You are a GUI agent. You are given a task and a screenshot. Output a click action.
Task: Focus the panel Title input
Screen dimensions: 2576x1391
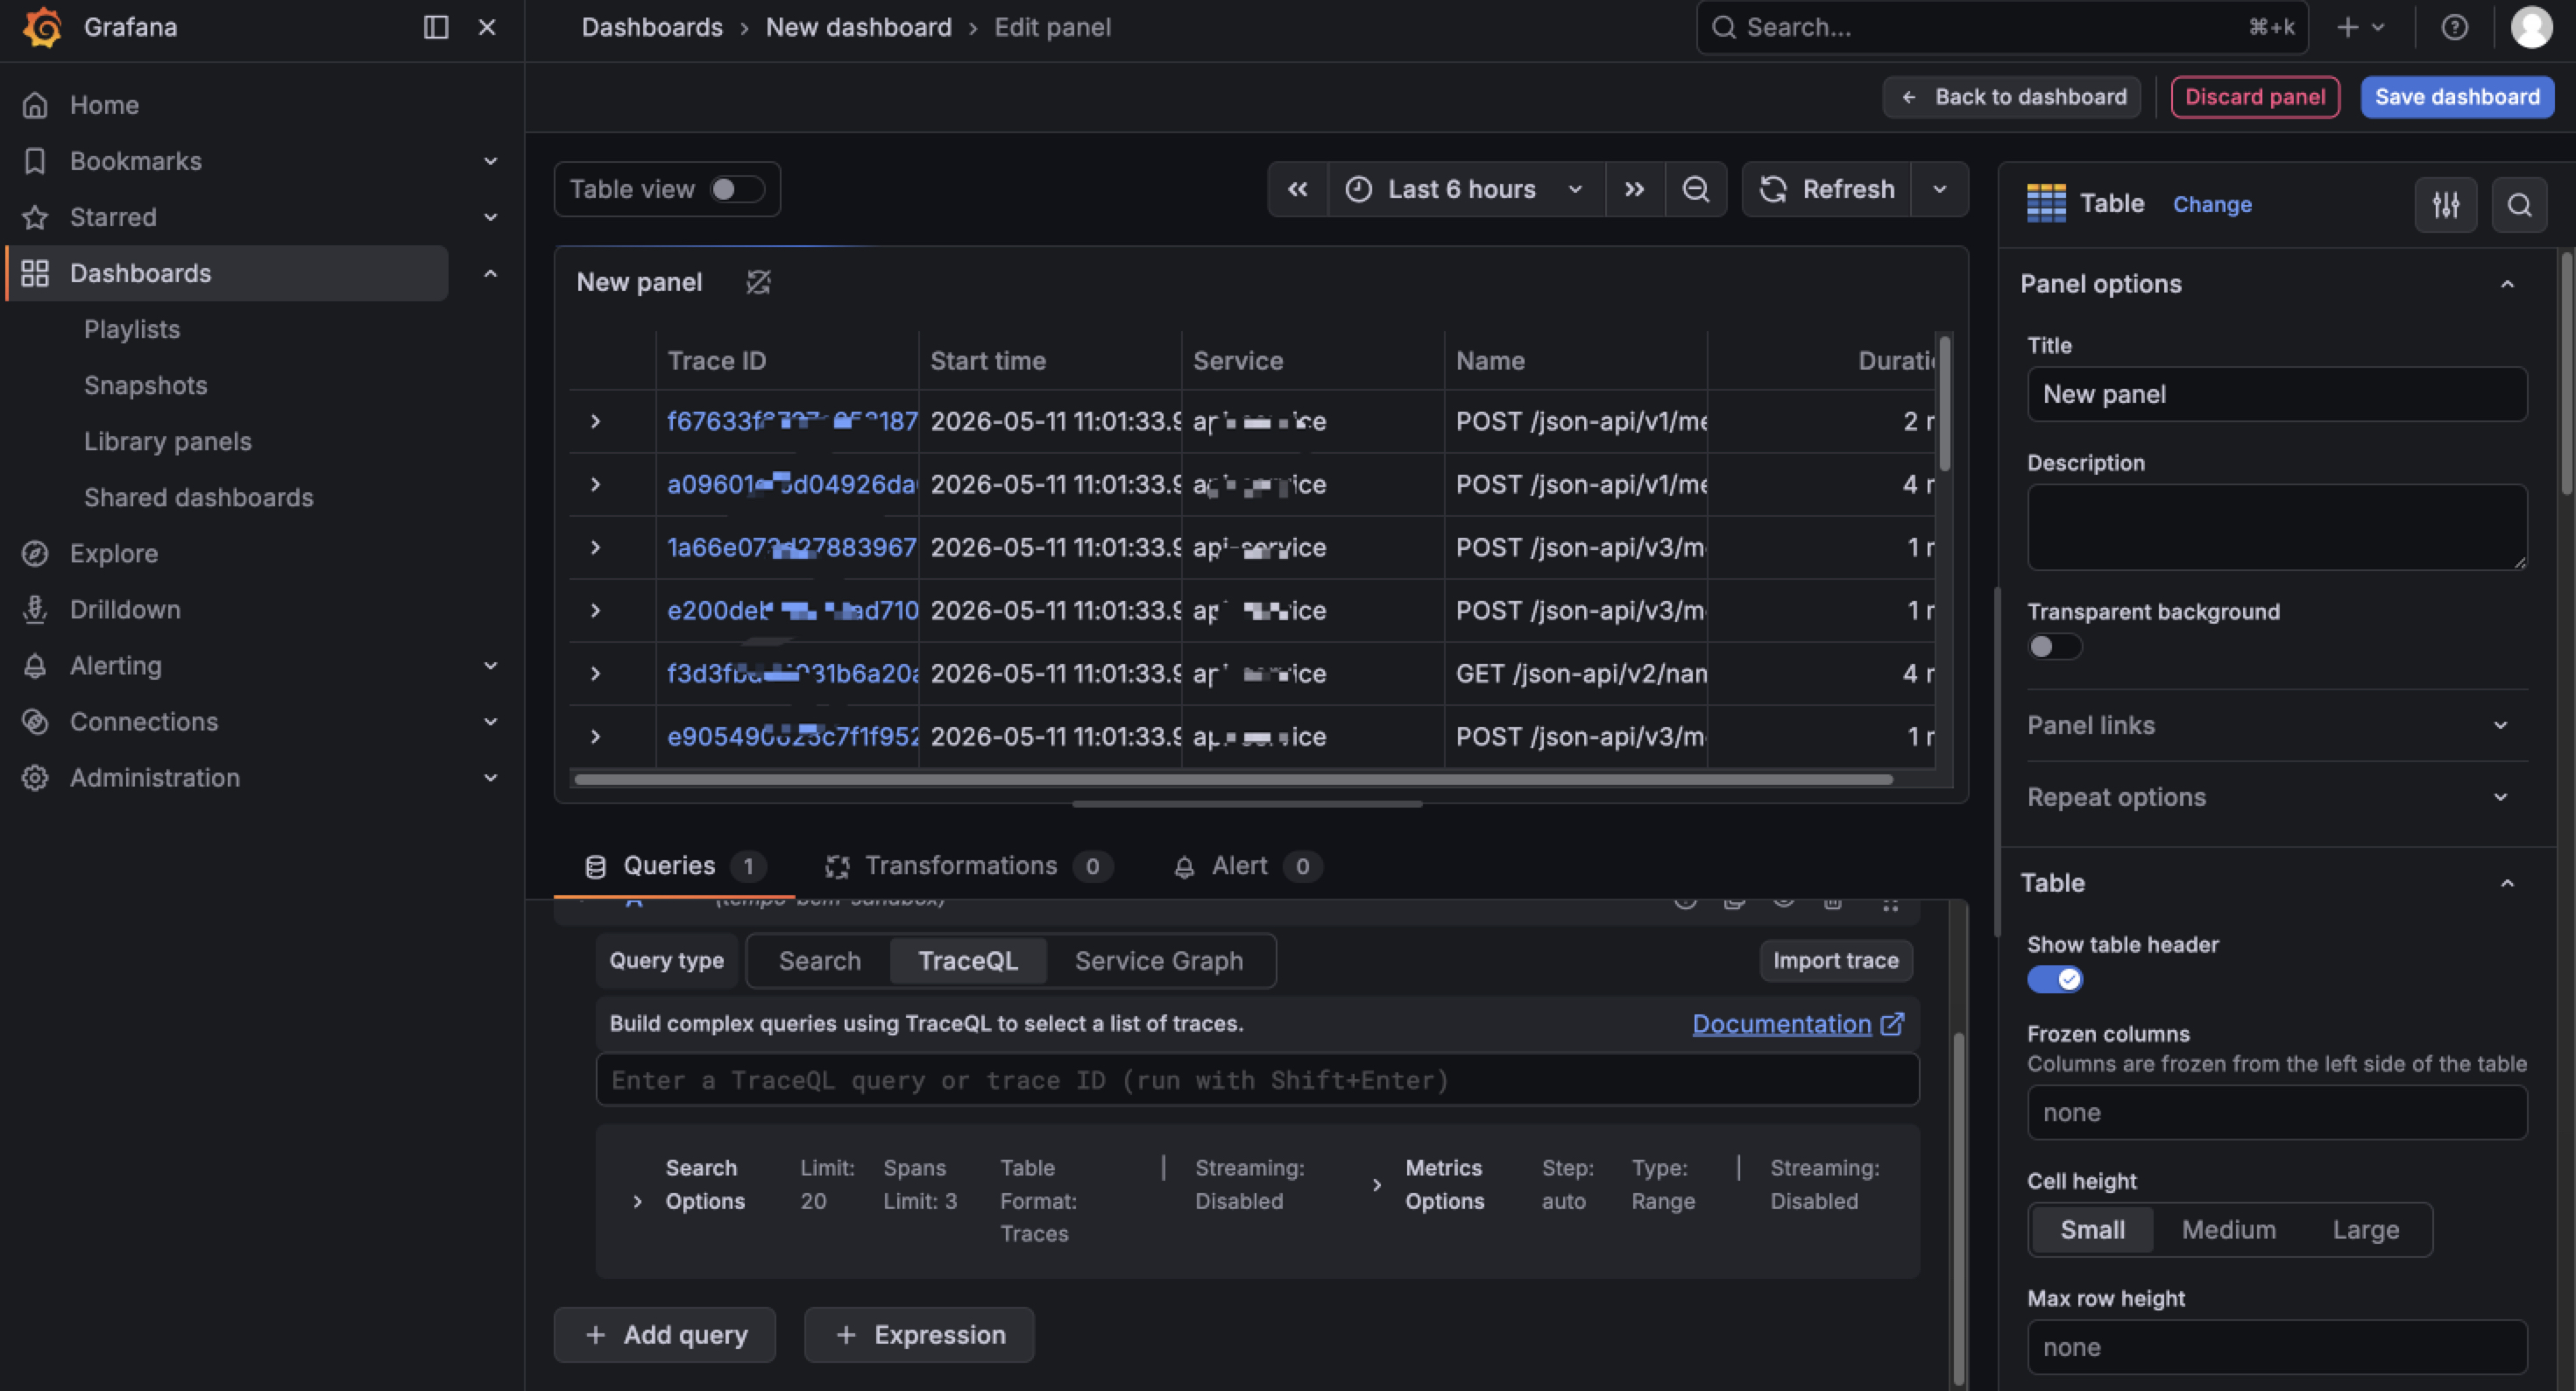click(x=2276, y=394)
